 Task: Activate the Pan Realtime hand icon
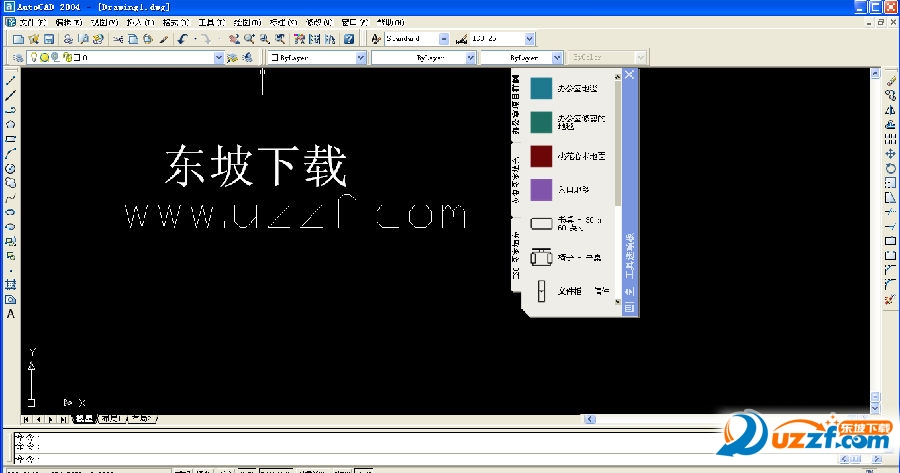234,39
